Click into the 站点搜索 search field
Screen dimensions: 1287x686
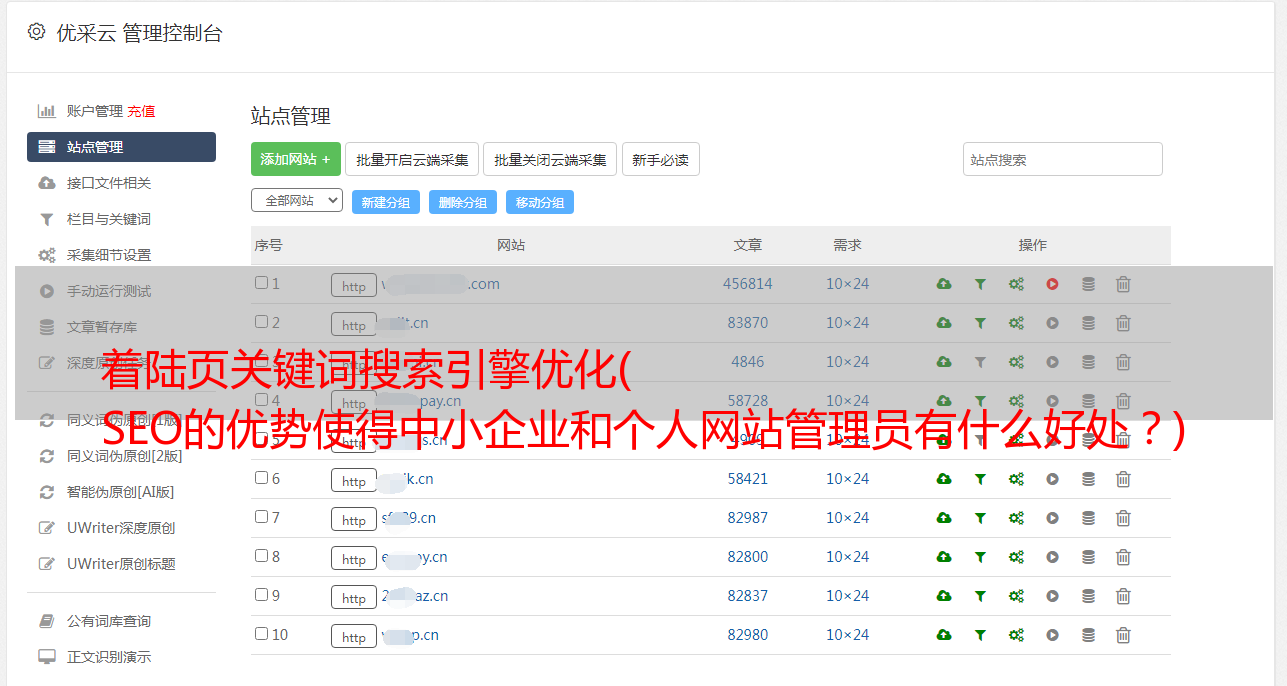1063,159
